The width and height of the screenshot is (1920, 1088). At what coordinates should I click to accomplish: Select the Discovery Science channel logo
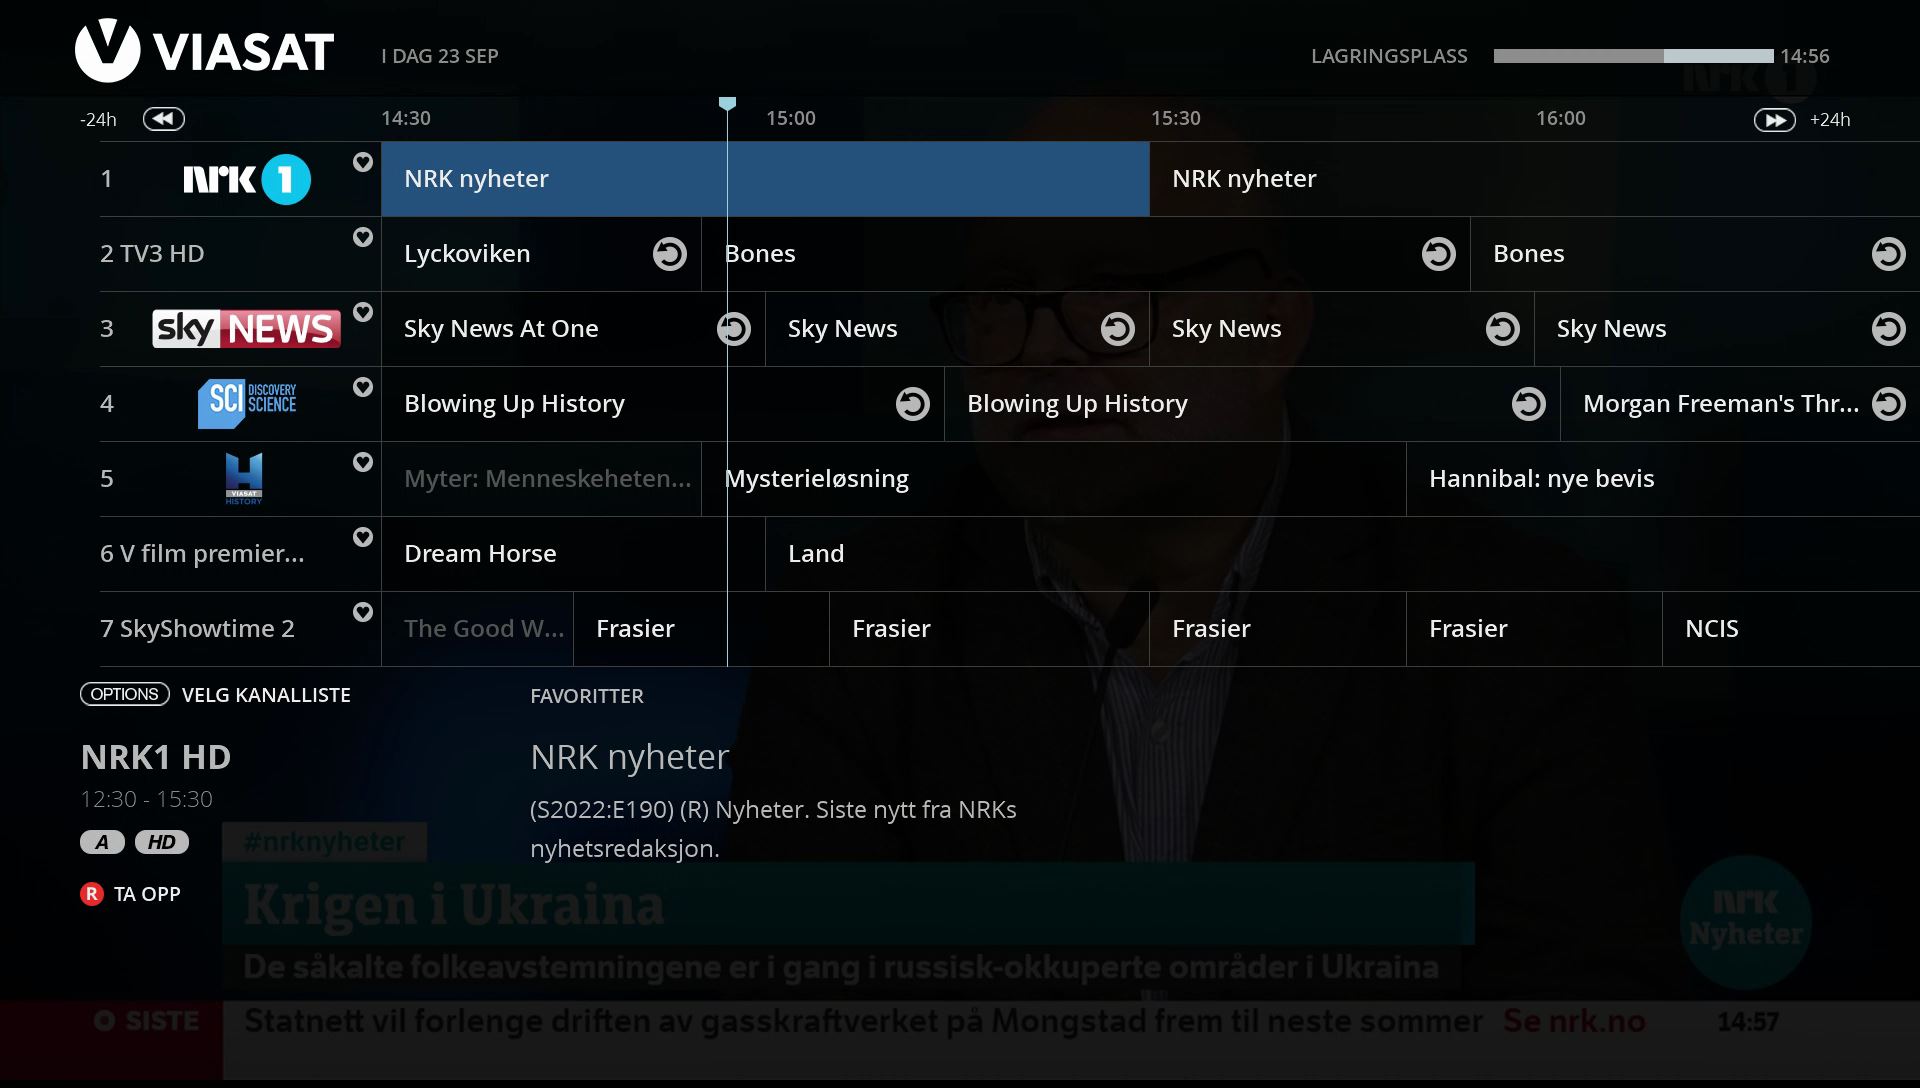246,404
